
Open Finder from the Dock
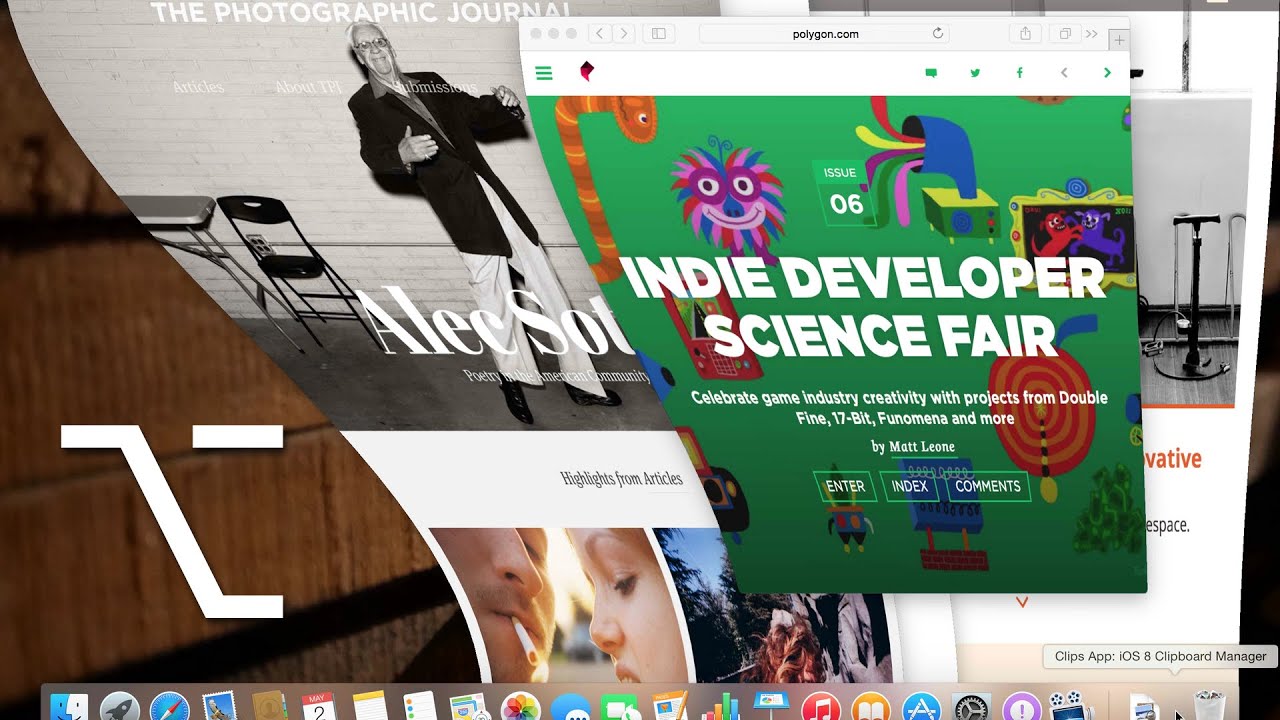point(69,707)
